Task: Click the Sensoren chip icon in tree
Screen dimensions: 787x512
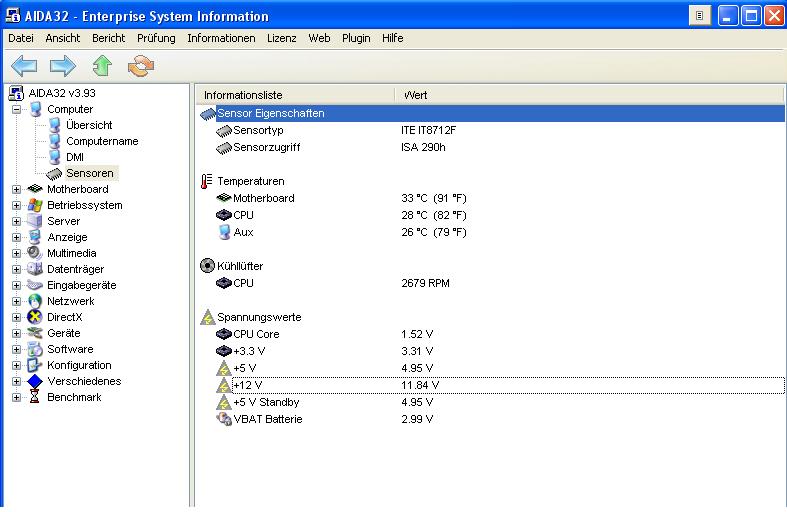Action: [x=54, y=174]
